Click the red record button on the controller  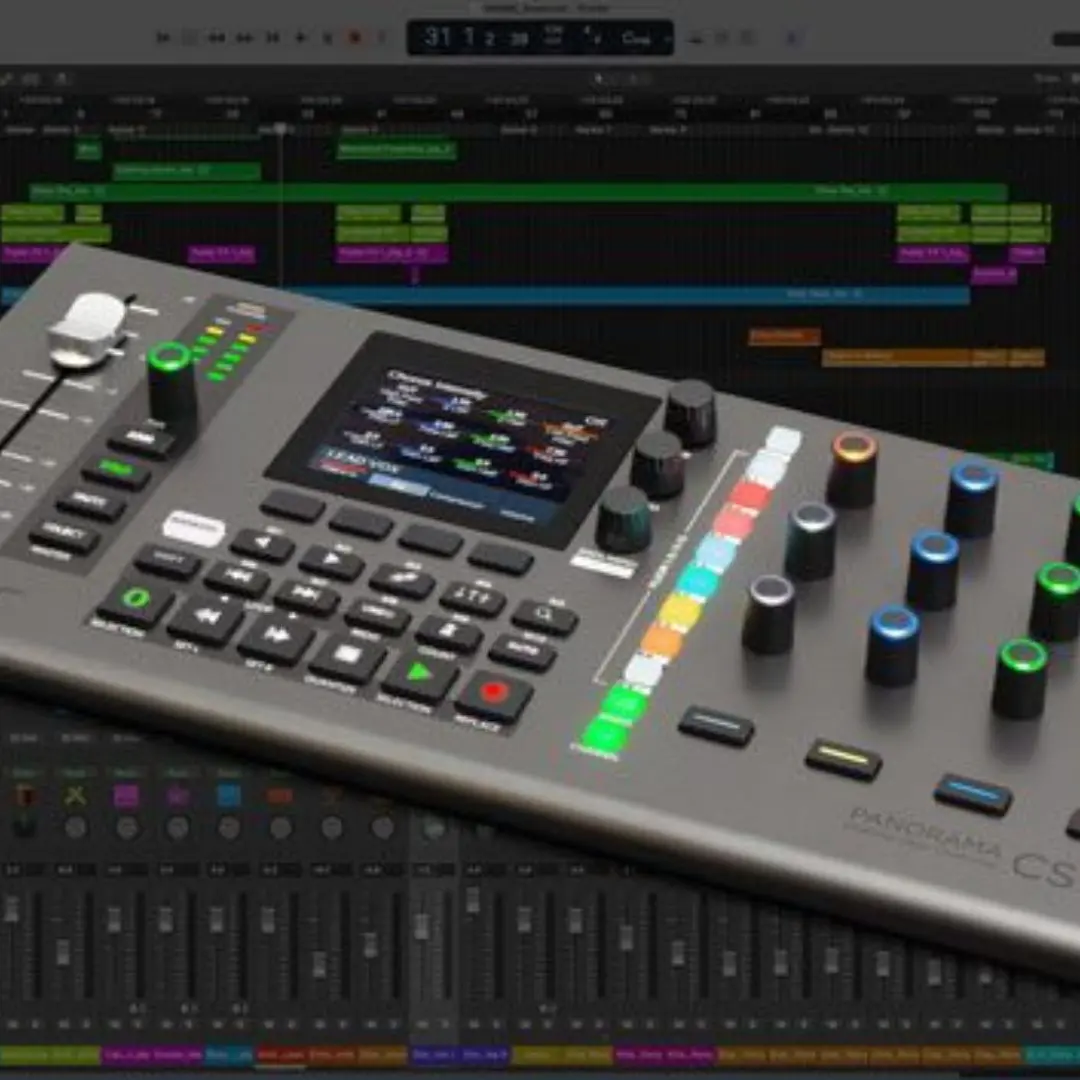[494, 693]
